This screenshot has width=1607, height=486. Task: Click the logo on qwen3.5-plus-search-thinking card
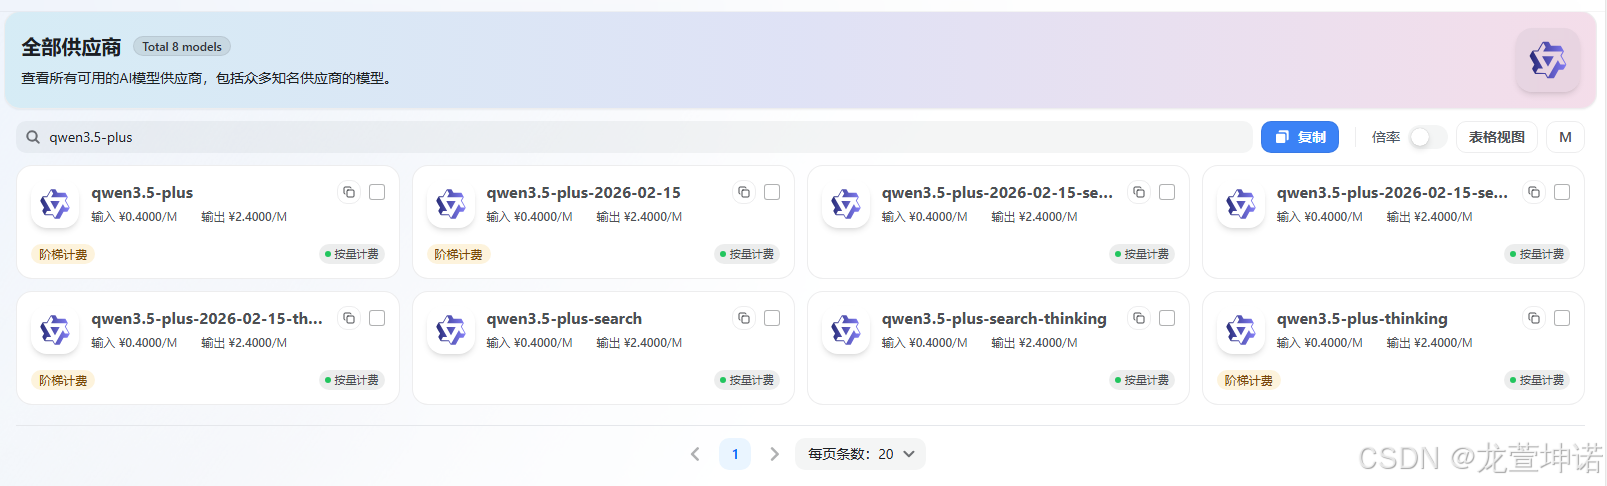846,330
